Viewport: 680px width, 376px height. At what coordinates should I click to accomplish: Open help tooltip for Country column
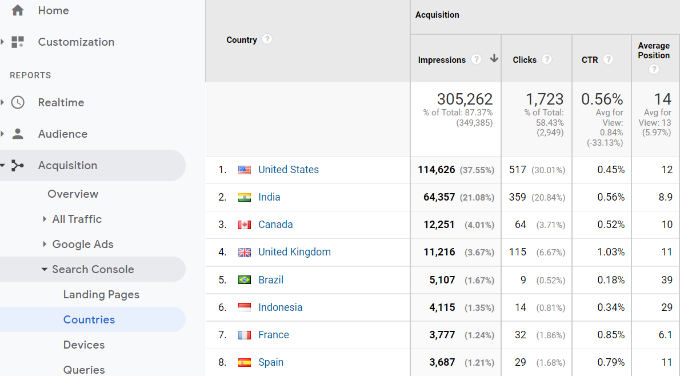point(267,39)
